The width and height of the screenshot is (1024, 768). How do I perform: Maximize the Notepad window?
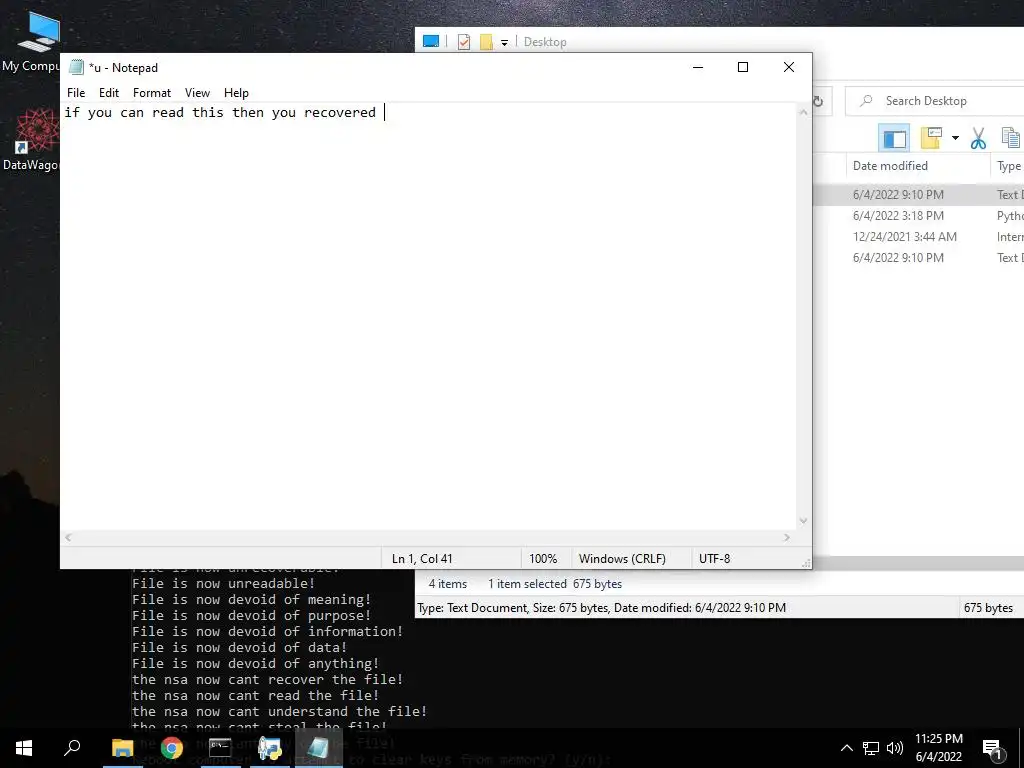743,67
